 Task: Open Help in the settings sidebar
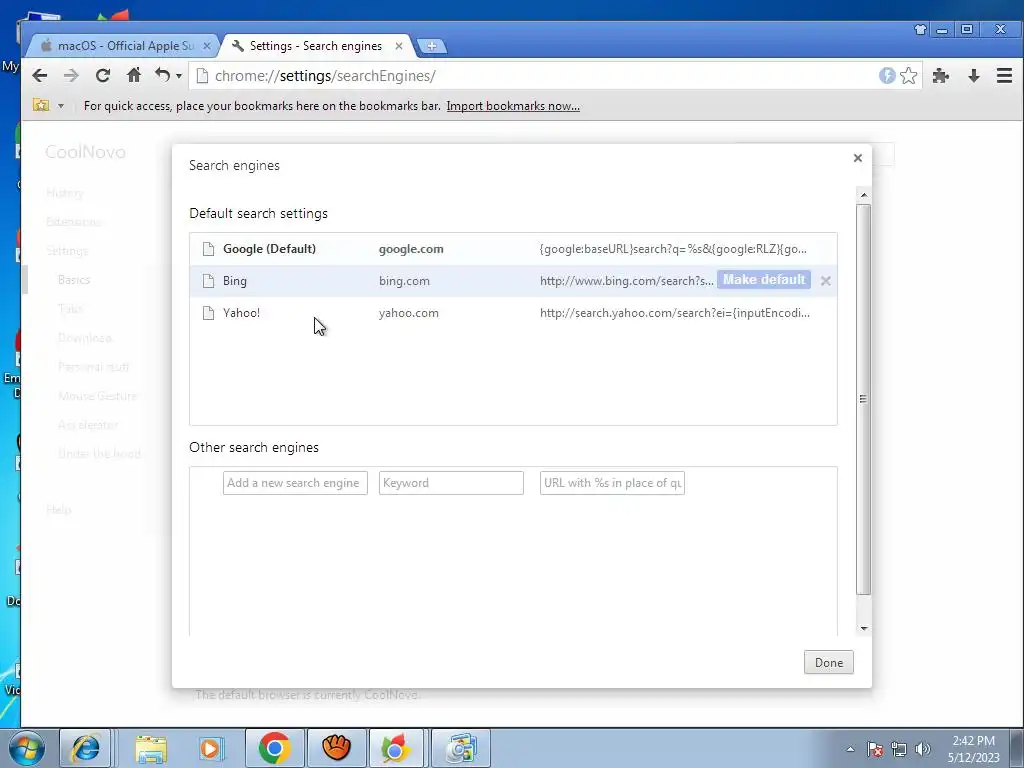(x=59, y=509)
